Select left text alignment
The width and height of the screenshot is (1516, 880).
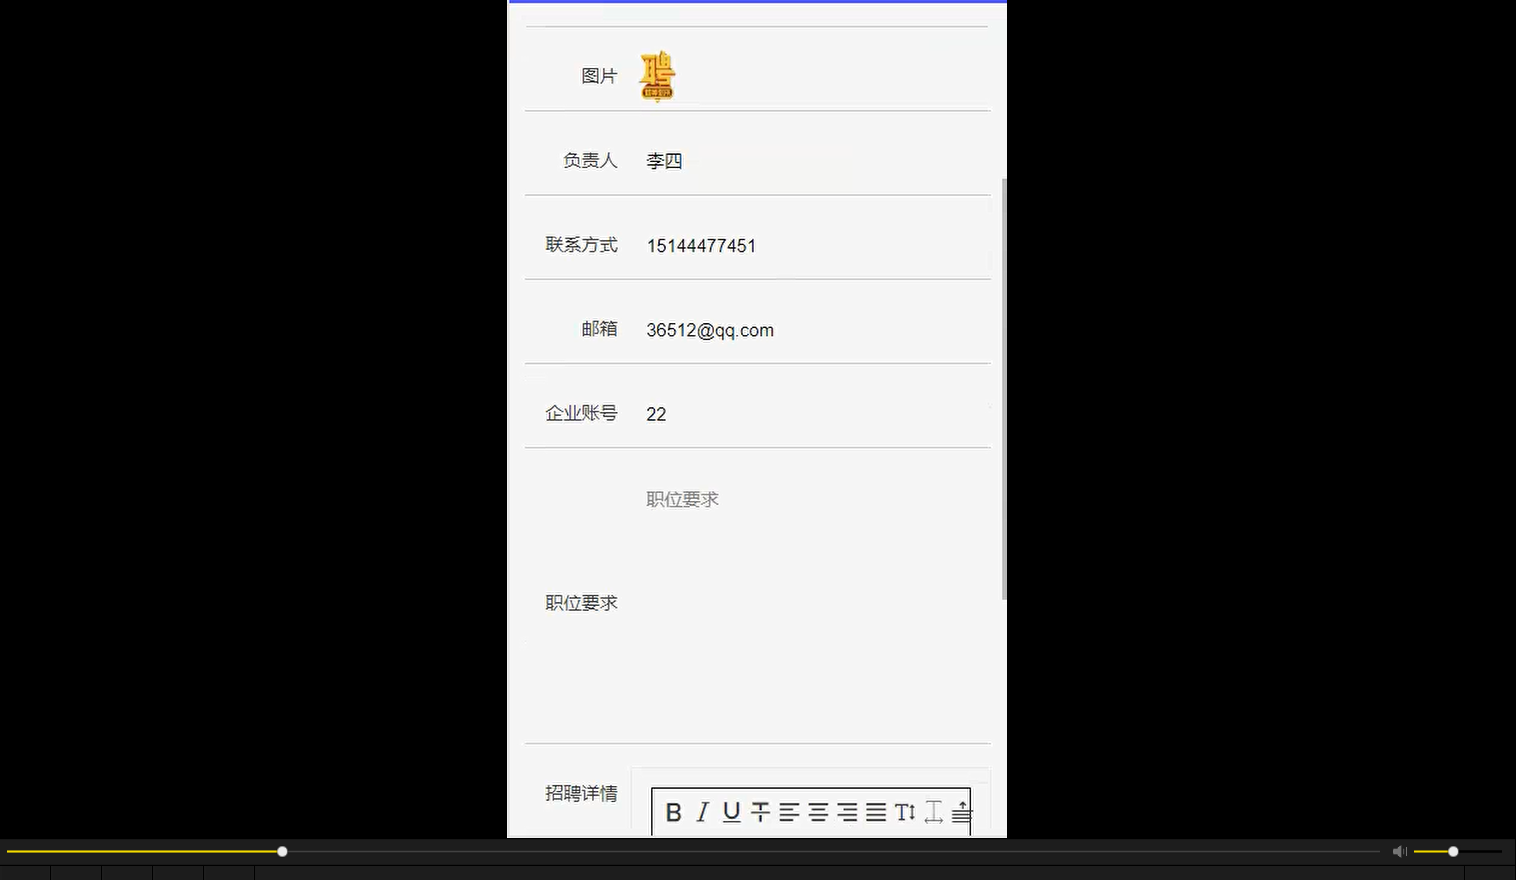[x=790, y=812]
